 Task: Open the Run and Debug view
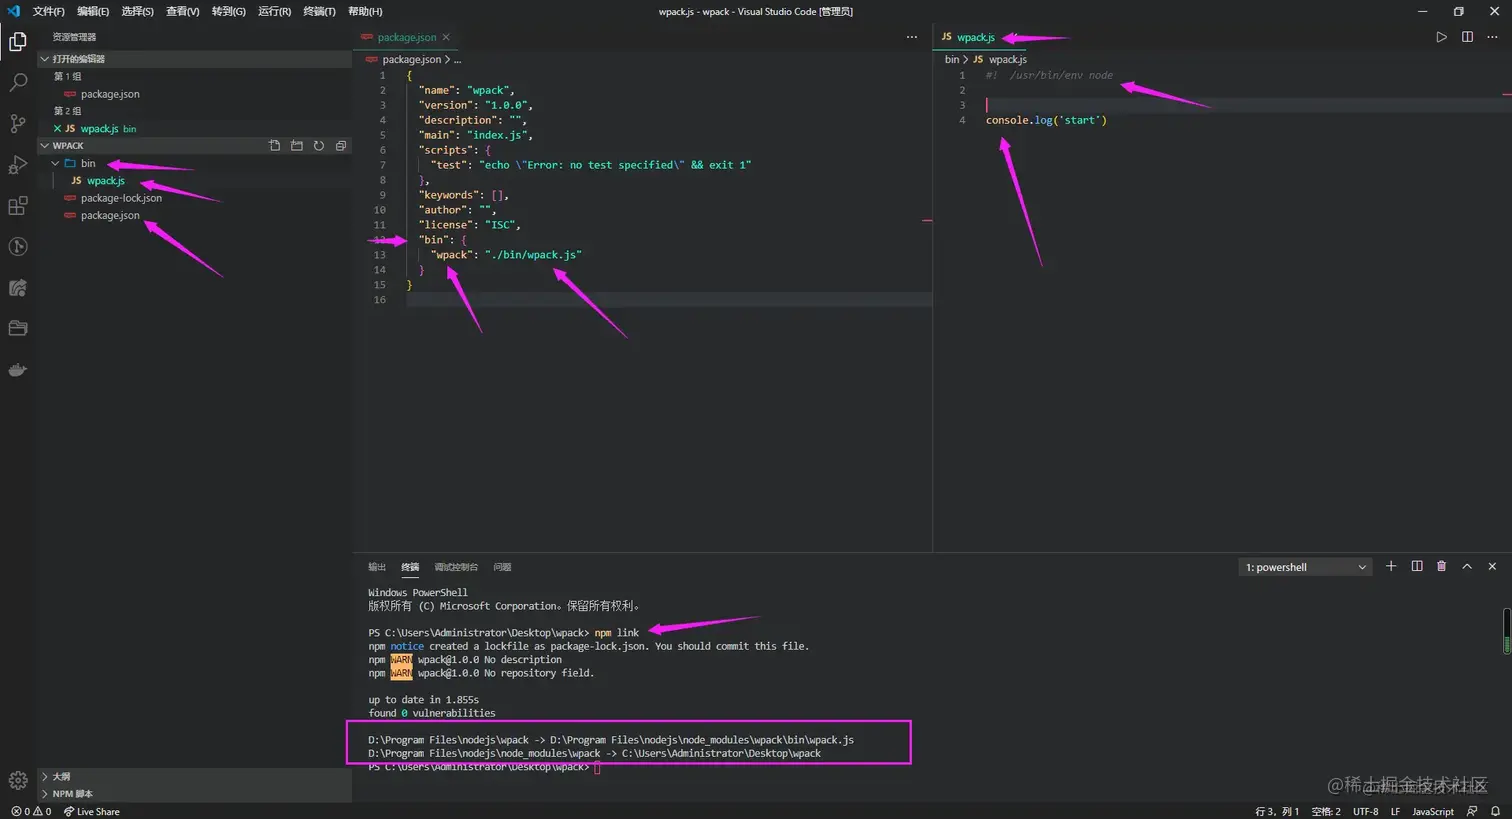click(18, 164)
